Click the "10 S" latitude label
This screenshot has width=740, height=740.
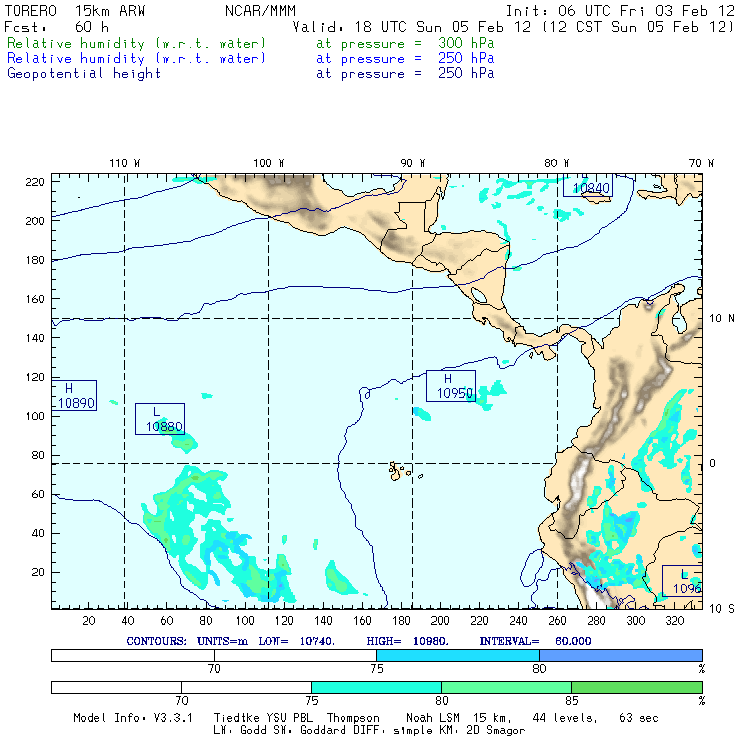pyautogui.click(x=722, y=609)
